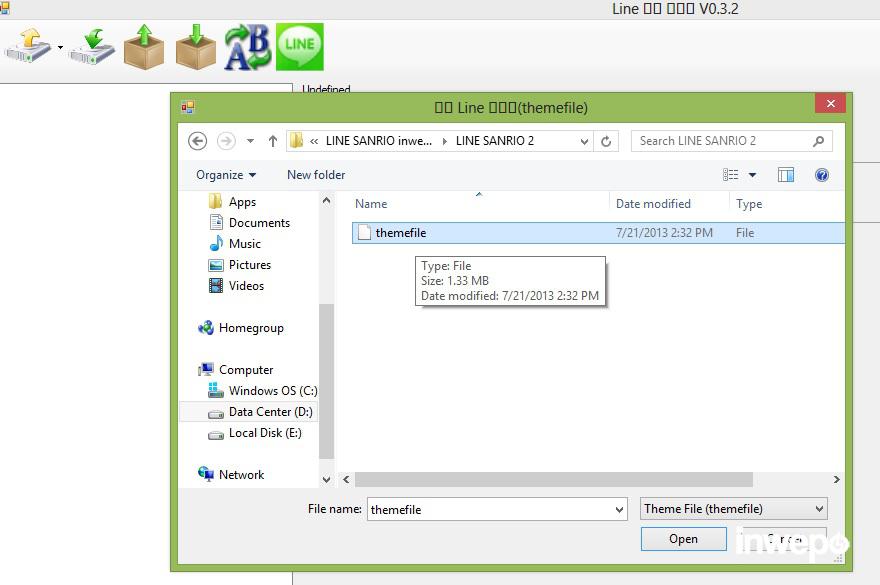Click the themefile blank file icon
880x585 pixels.
[x=364, y=232]
